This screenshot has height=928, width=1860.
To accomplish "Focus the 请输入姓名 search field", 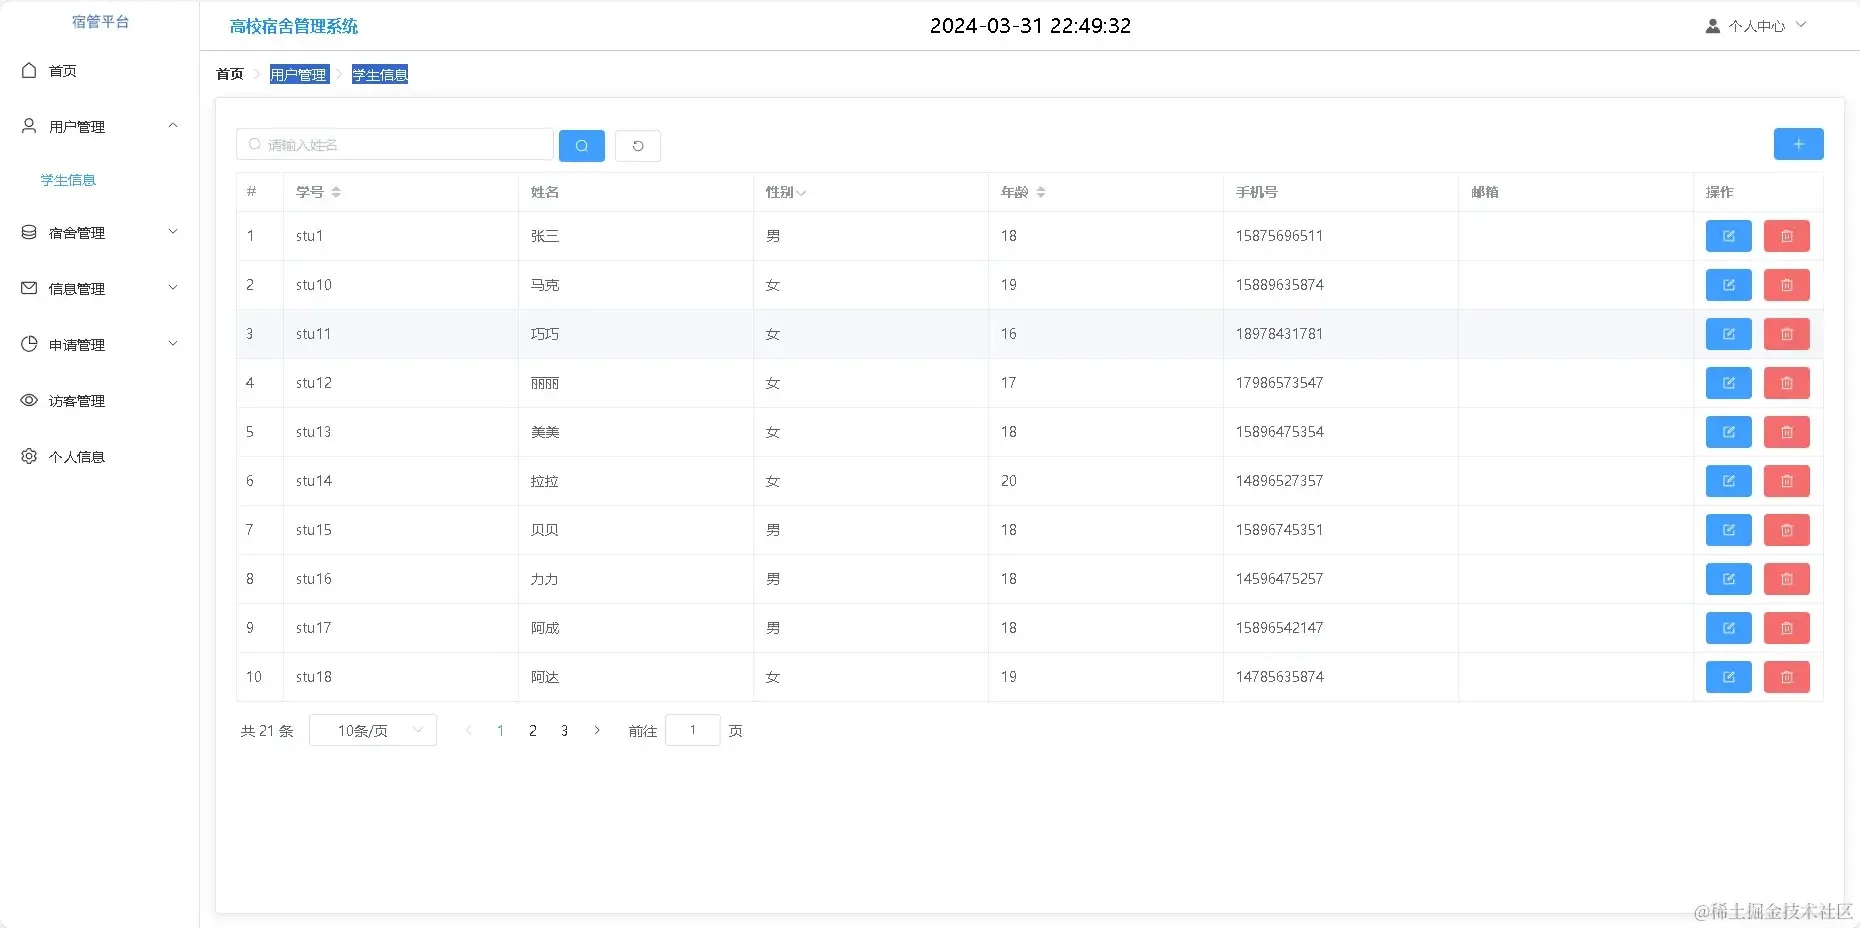I will [395, 144].
